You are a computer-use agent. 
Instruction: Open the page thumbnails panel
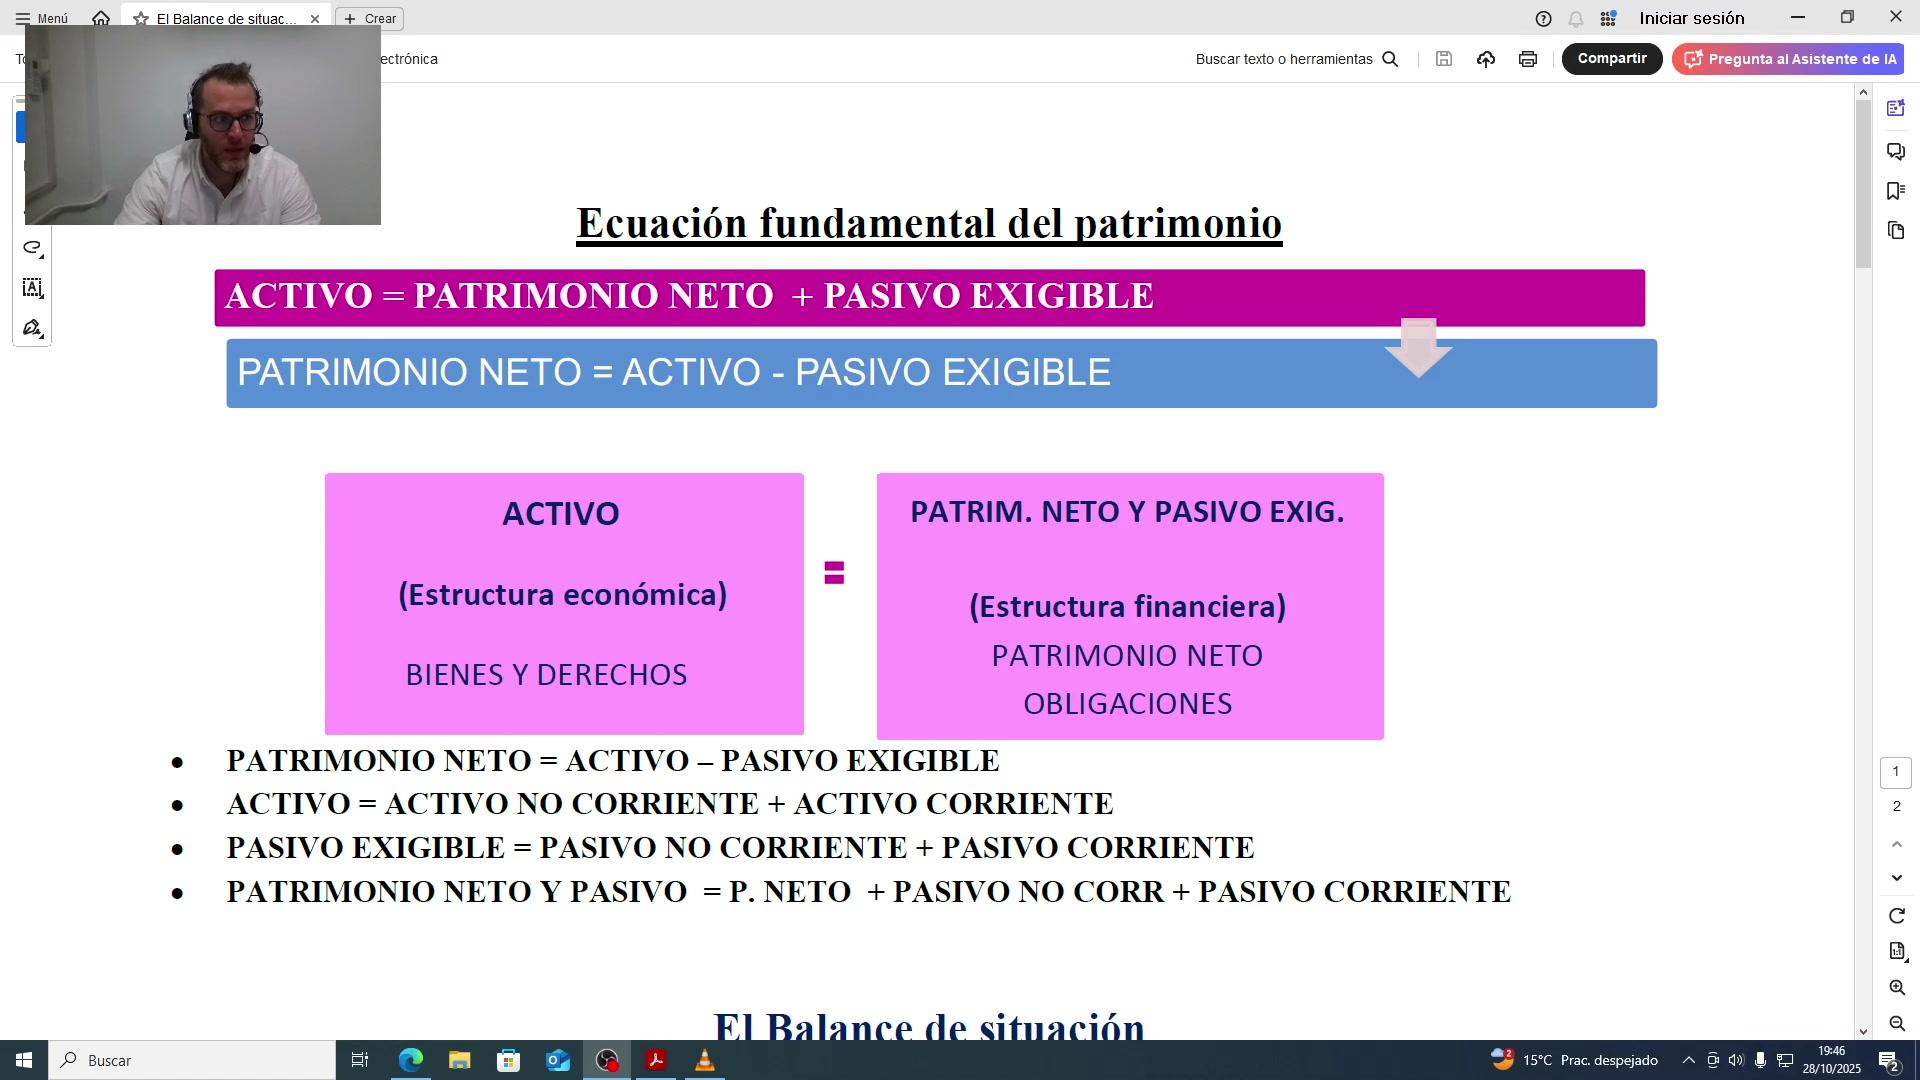point(1895,231)
